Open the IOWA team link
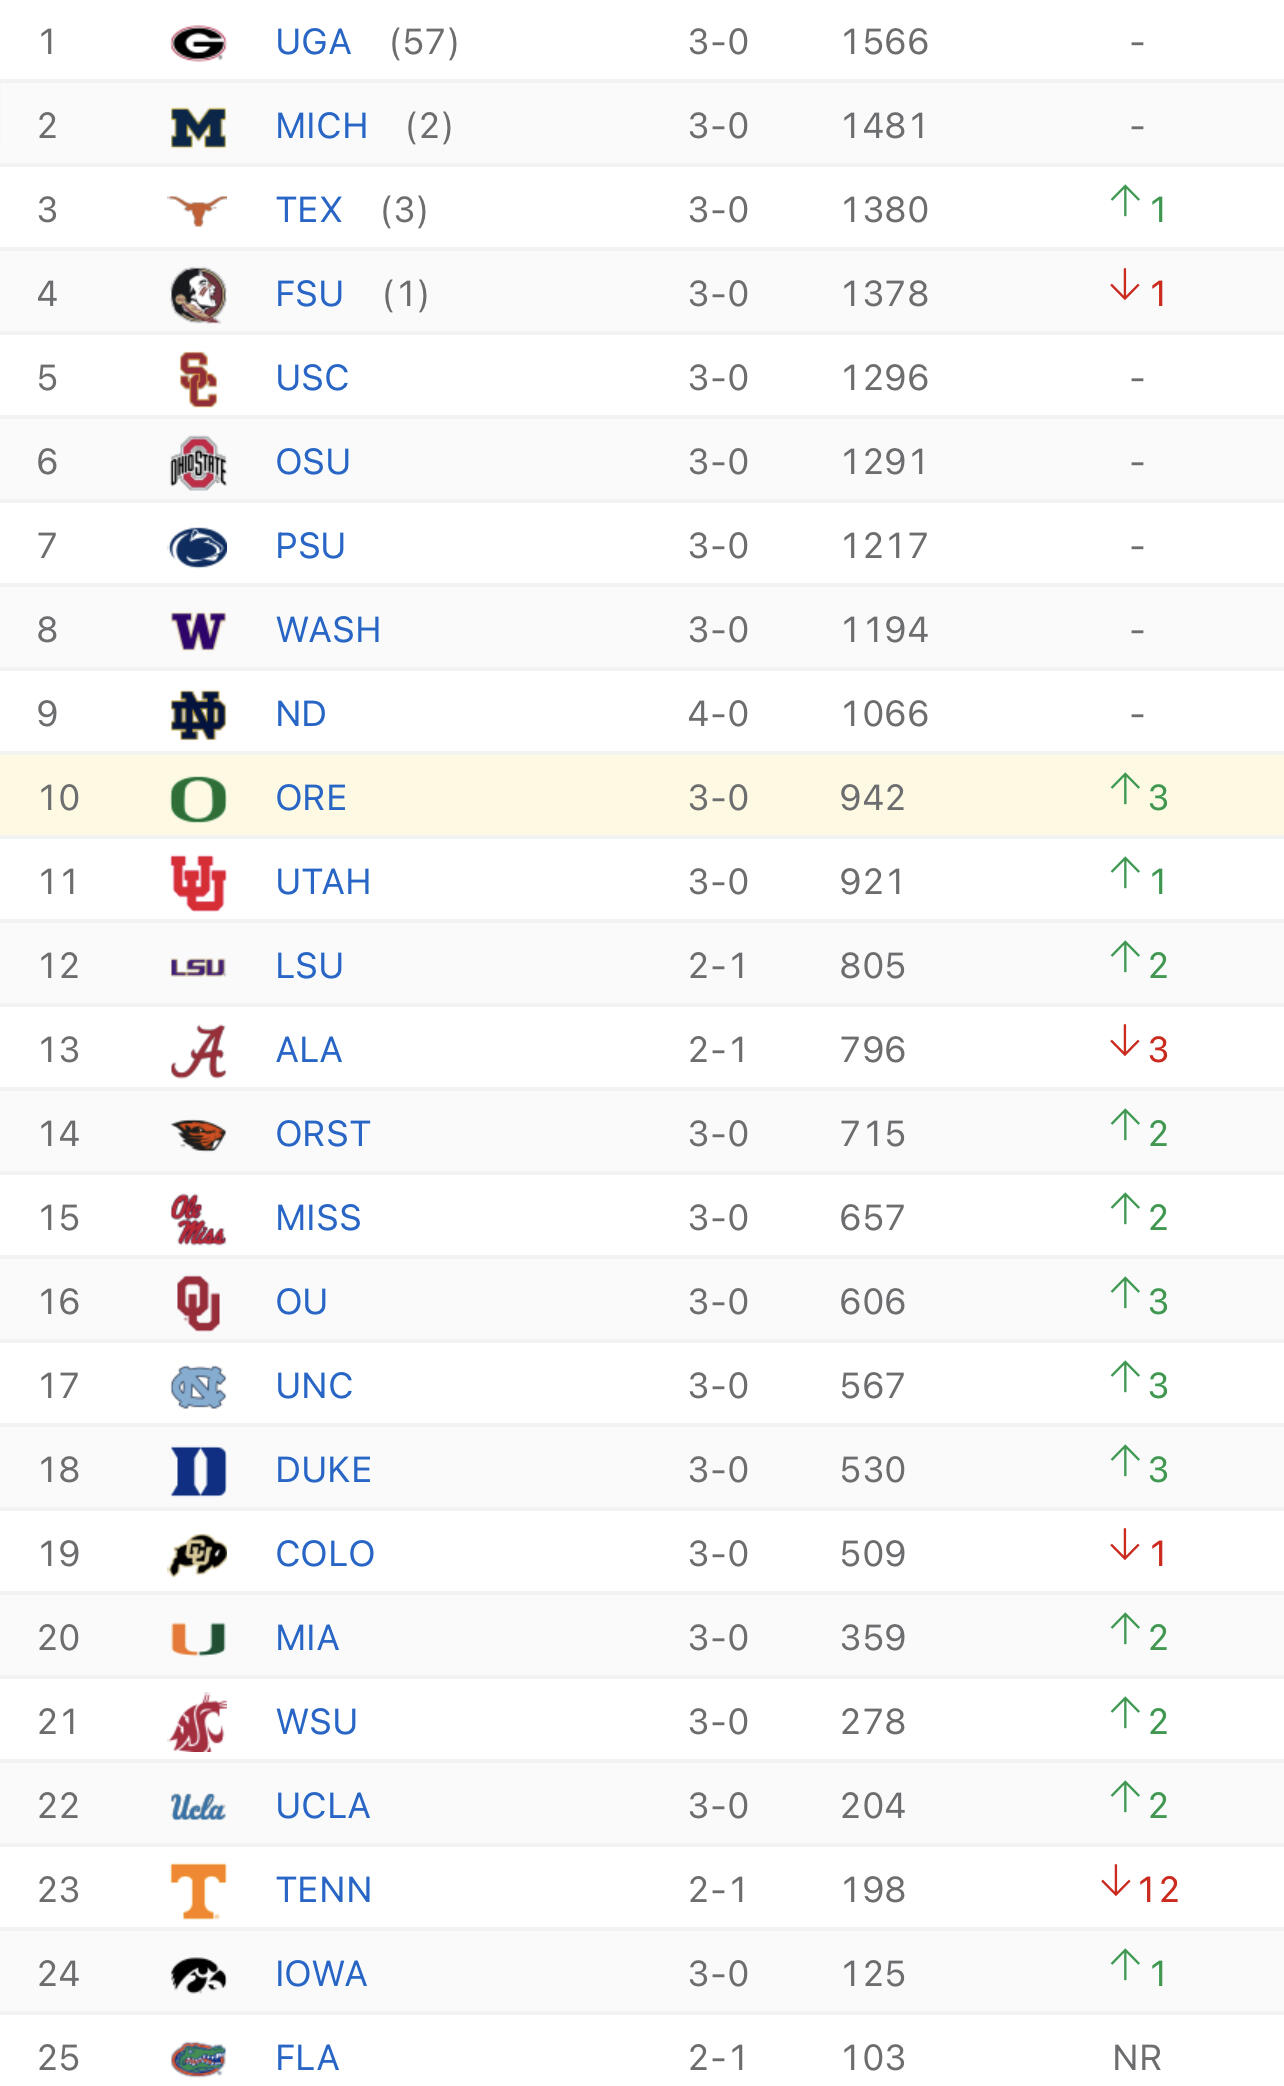This screenshot has width=1284, height=2086. click(321, 1974)
